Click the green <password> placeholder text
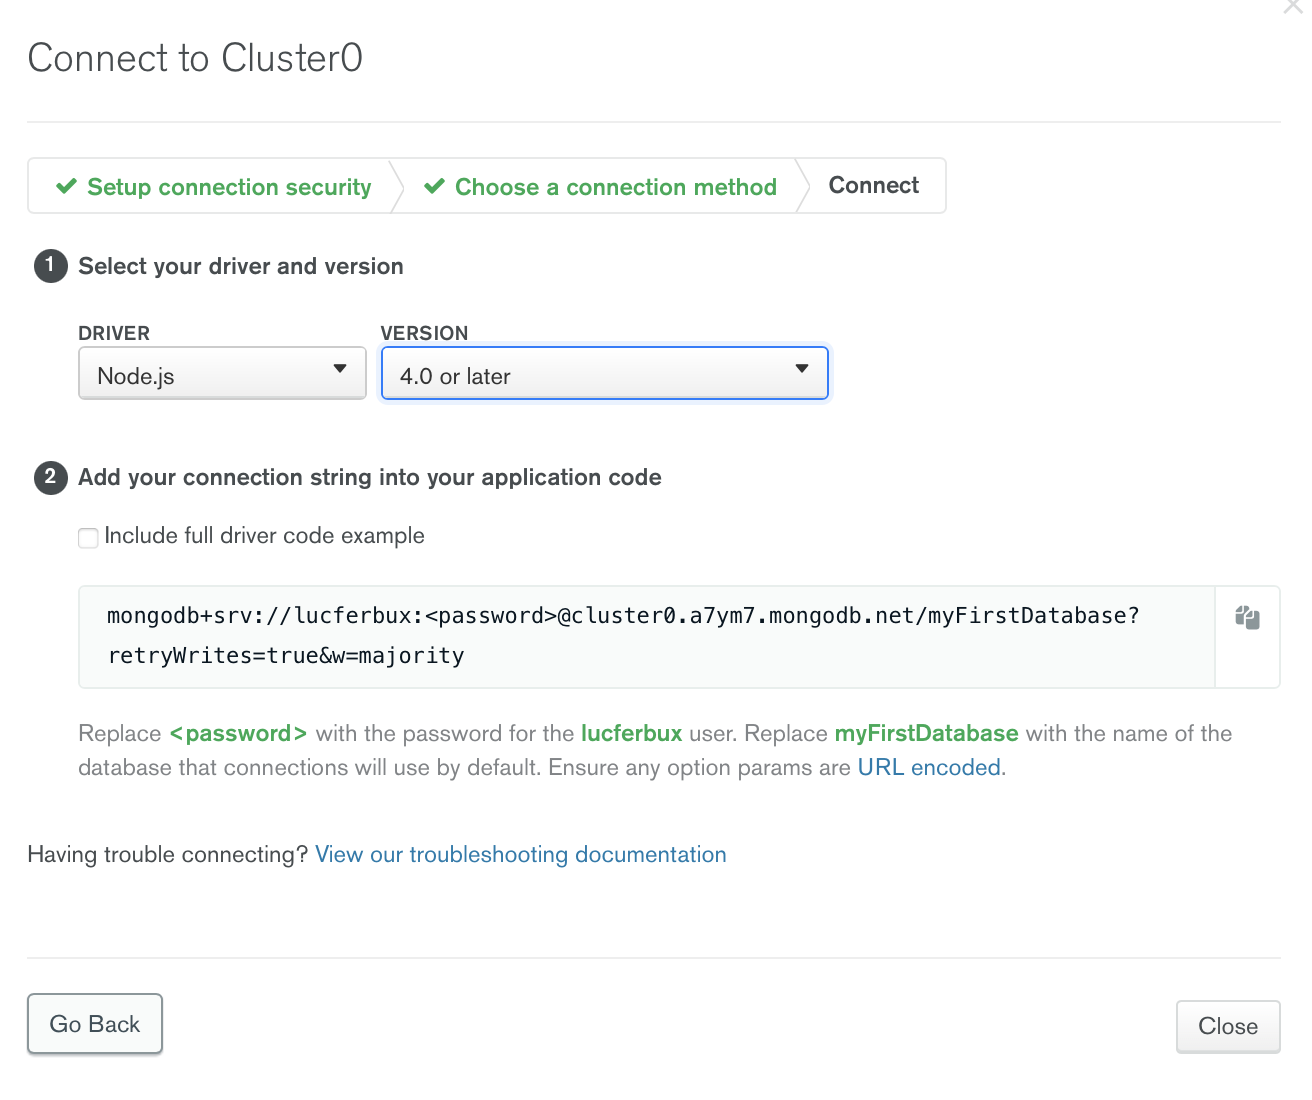1312x1100 pixels. (238, 733)
